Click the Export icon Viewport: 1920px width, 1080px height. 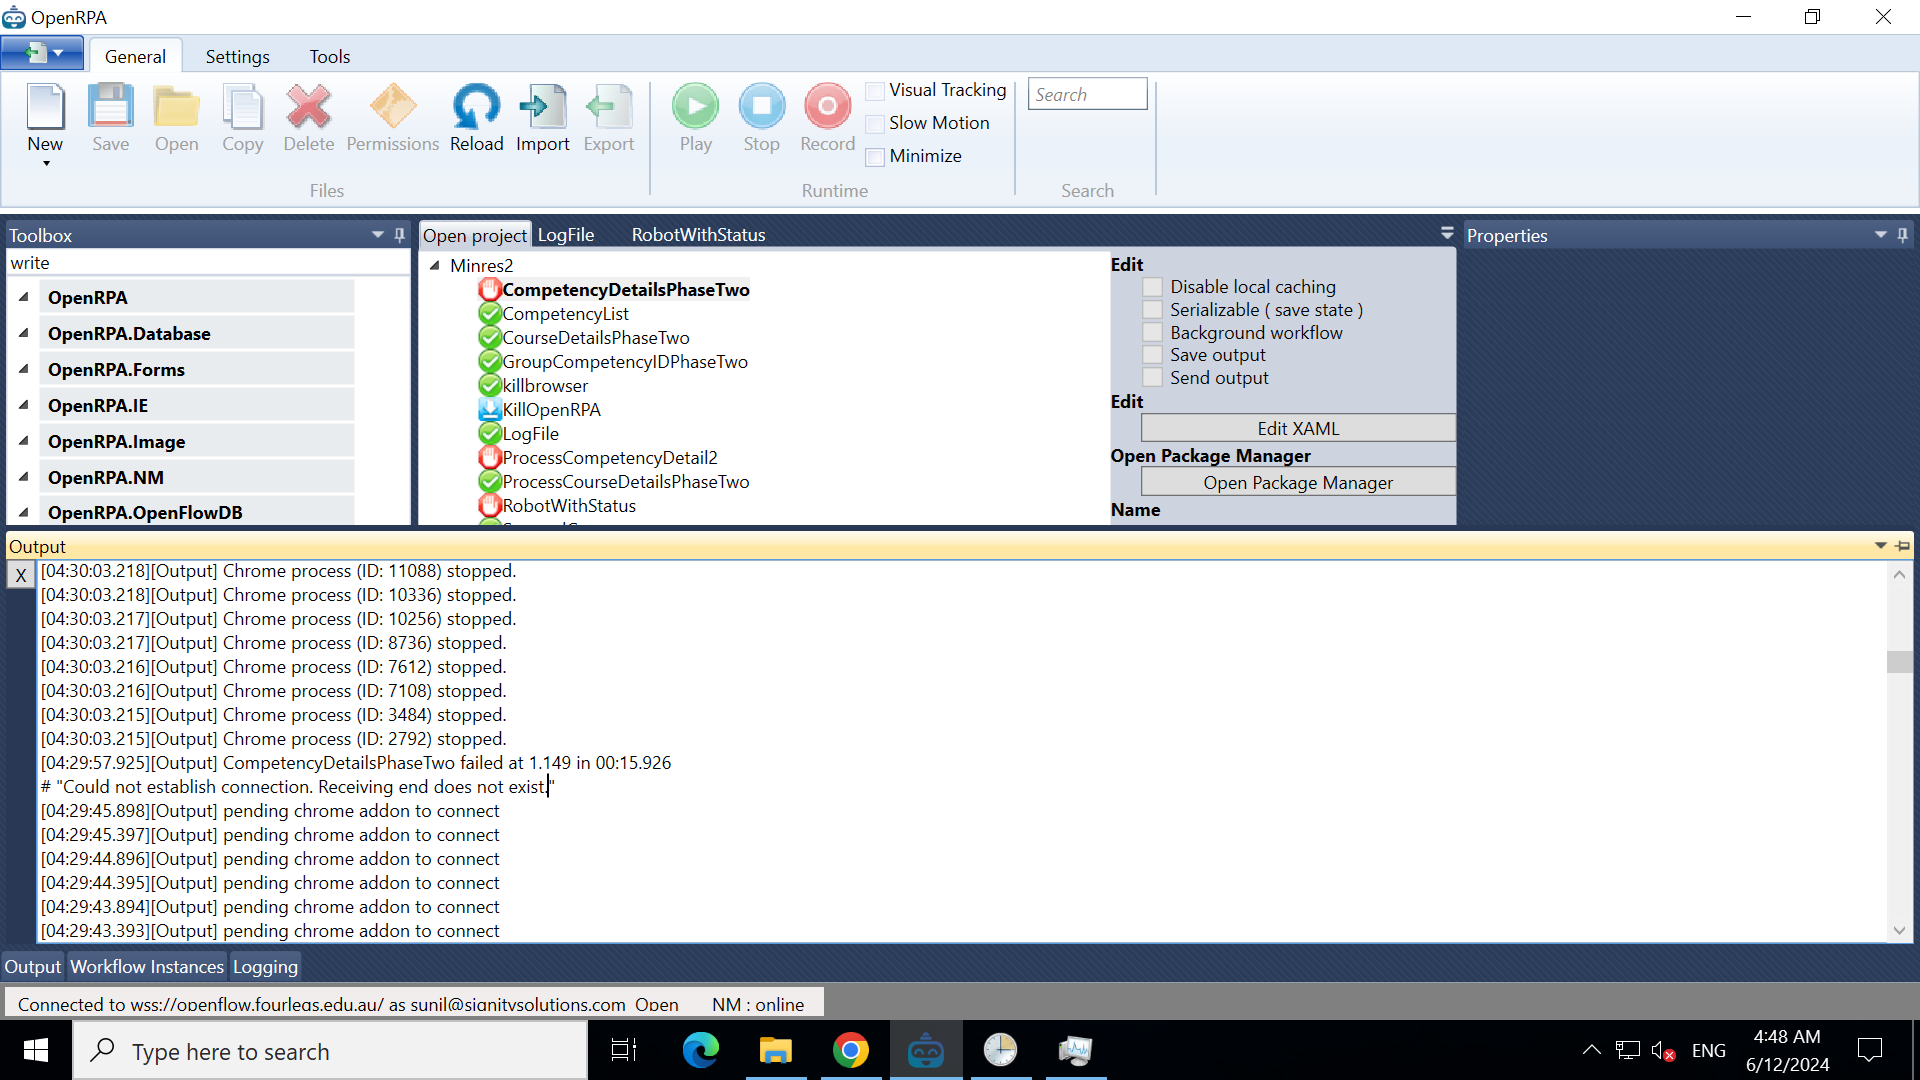[608, 107]
